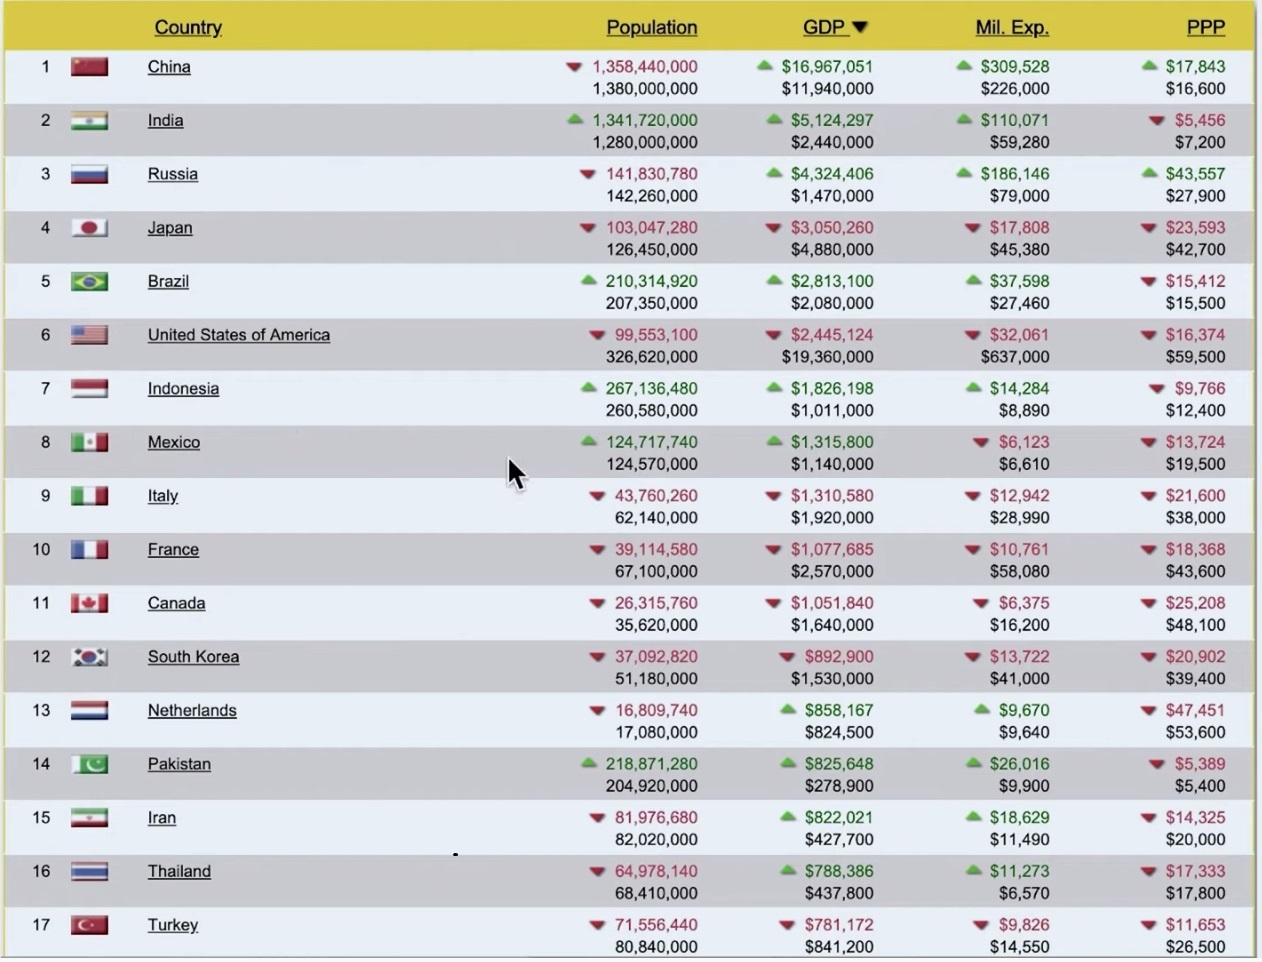Select the Indonesia link

point(183,389)
